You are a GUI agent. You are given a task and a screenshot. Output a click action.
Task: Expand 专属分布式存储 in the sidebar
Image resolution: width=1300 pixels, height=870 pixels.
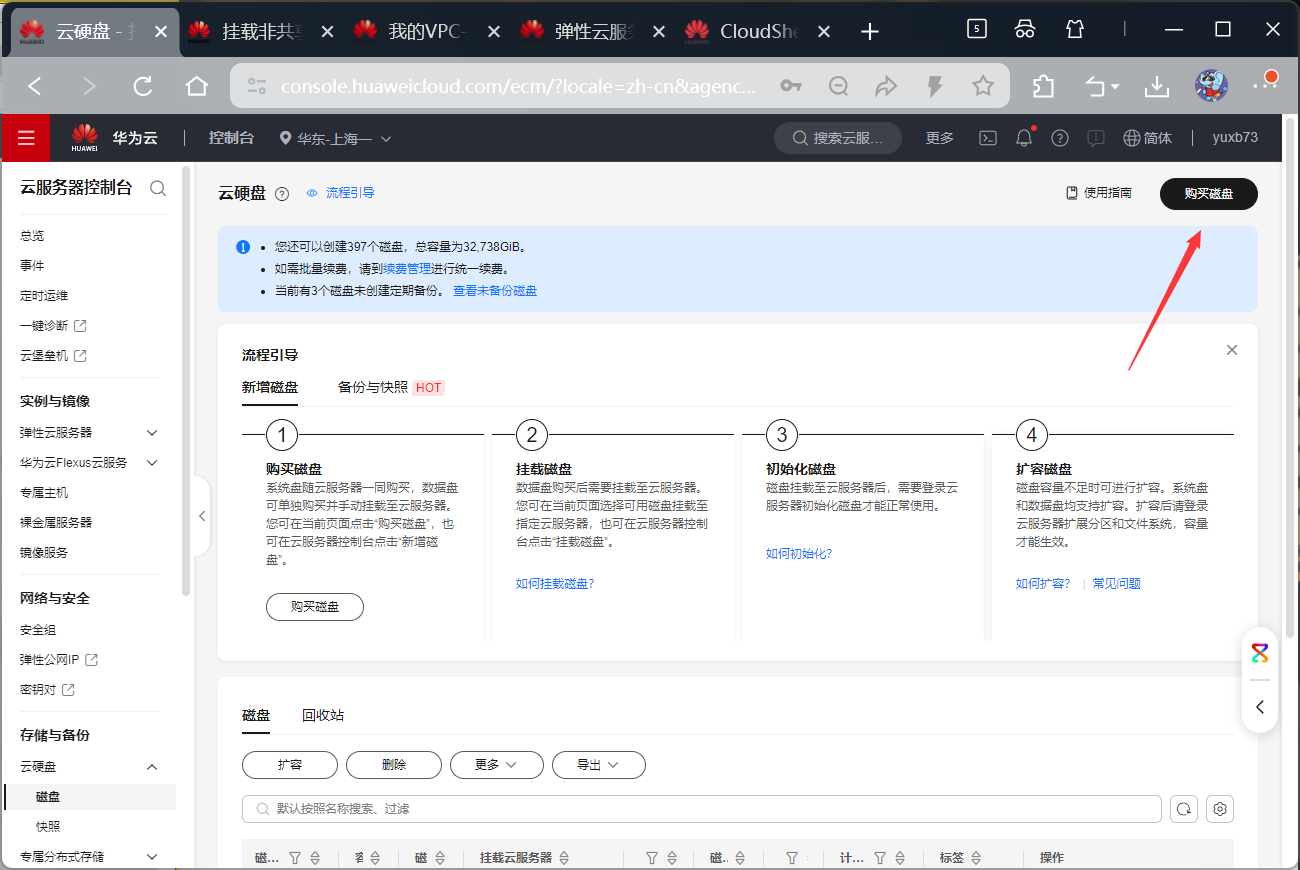pyautogui.click(x=152, y=857)
